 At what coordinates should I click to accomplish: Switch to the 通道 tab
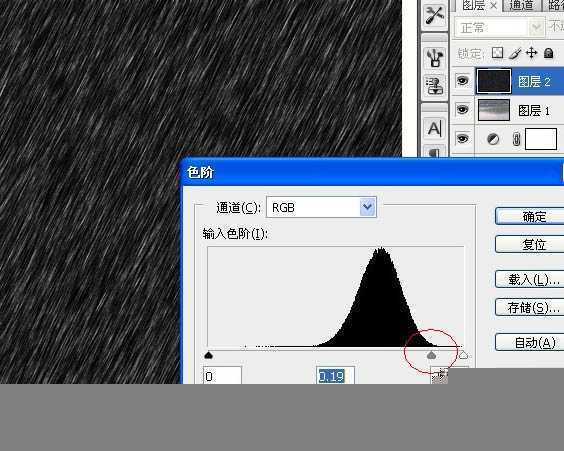click(x=521, y=5)
